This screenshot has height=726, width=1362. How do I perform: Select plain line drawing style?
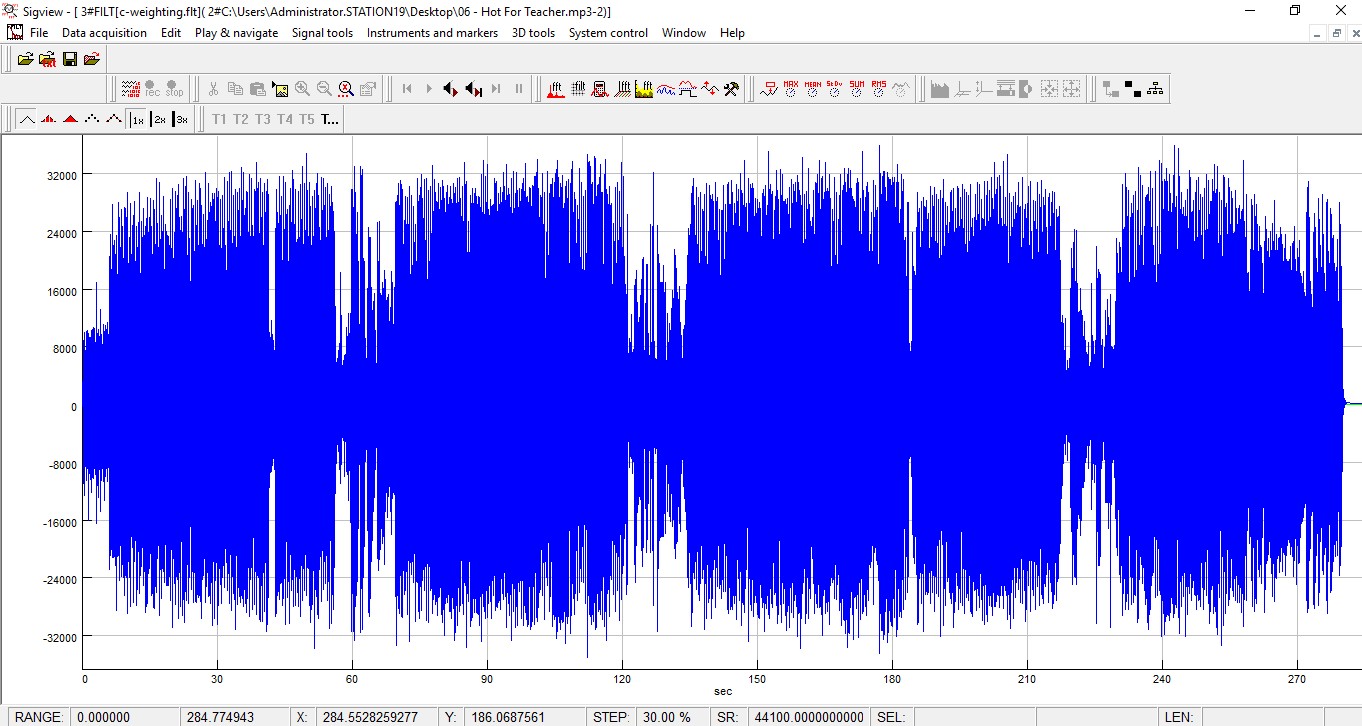[27, 119]
